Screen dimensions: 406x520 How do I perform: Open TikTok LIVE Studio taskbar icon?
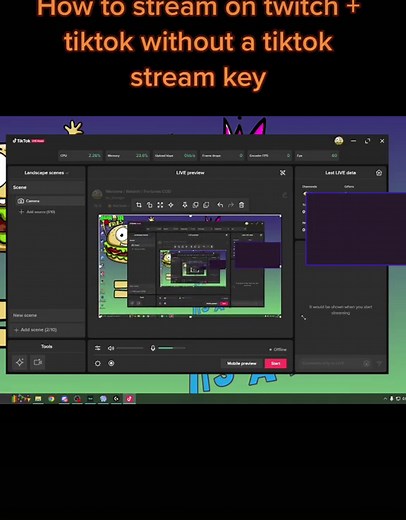(129, 399)
